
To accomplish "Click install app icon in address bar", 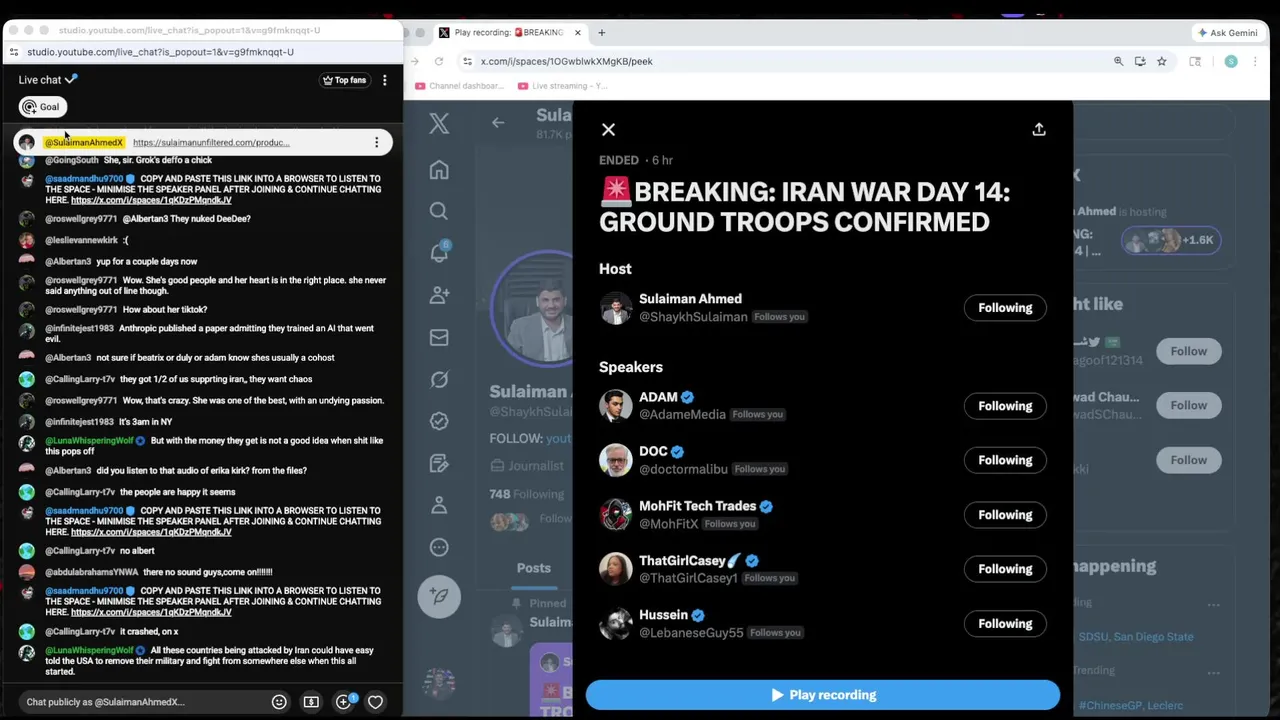I will [x=1140, y=61].
